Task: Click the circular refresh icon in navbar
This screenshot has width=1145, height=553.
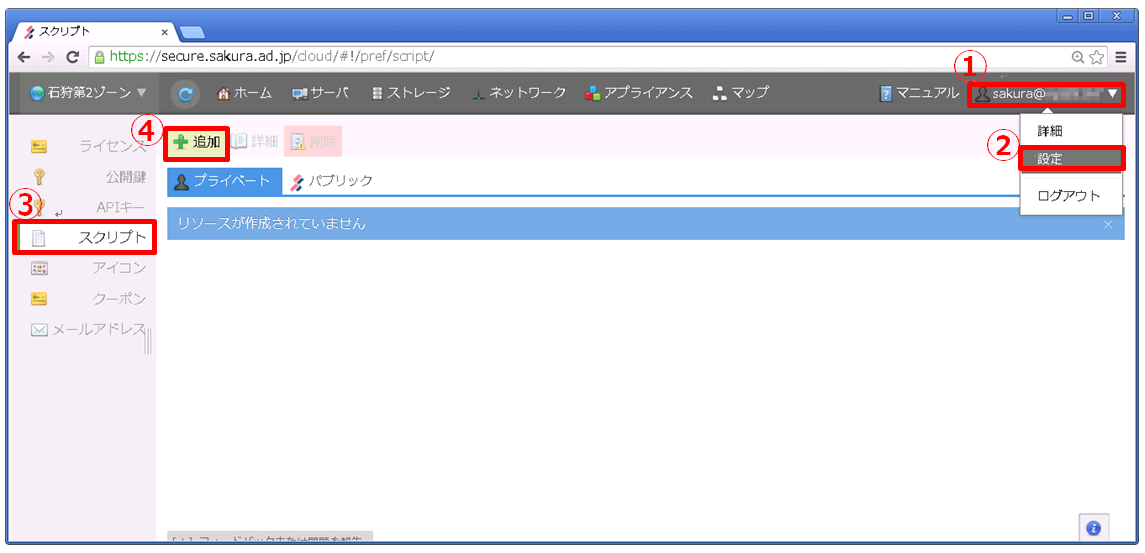Action: pos(185,93)
